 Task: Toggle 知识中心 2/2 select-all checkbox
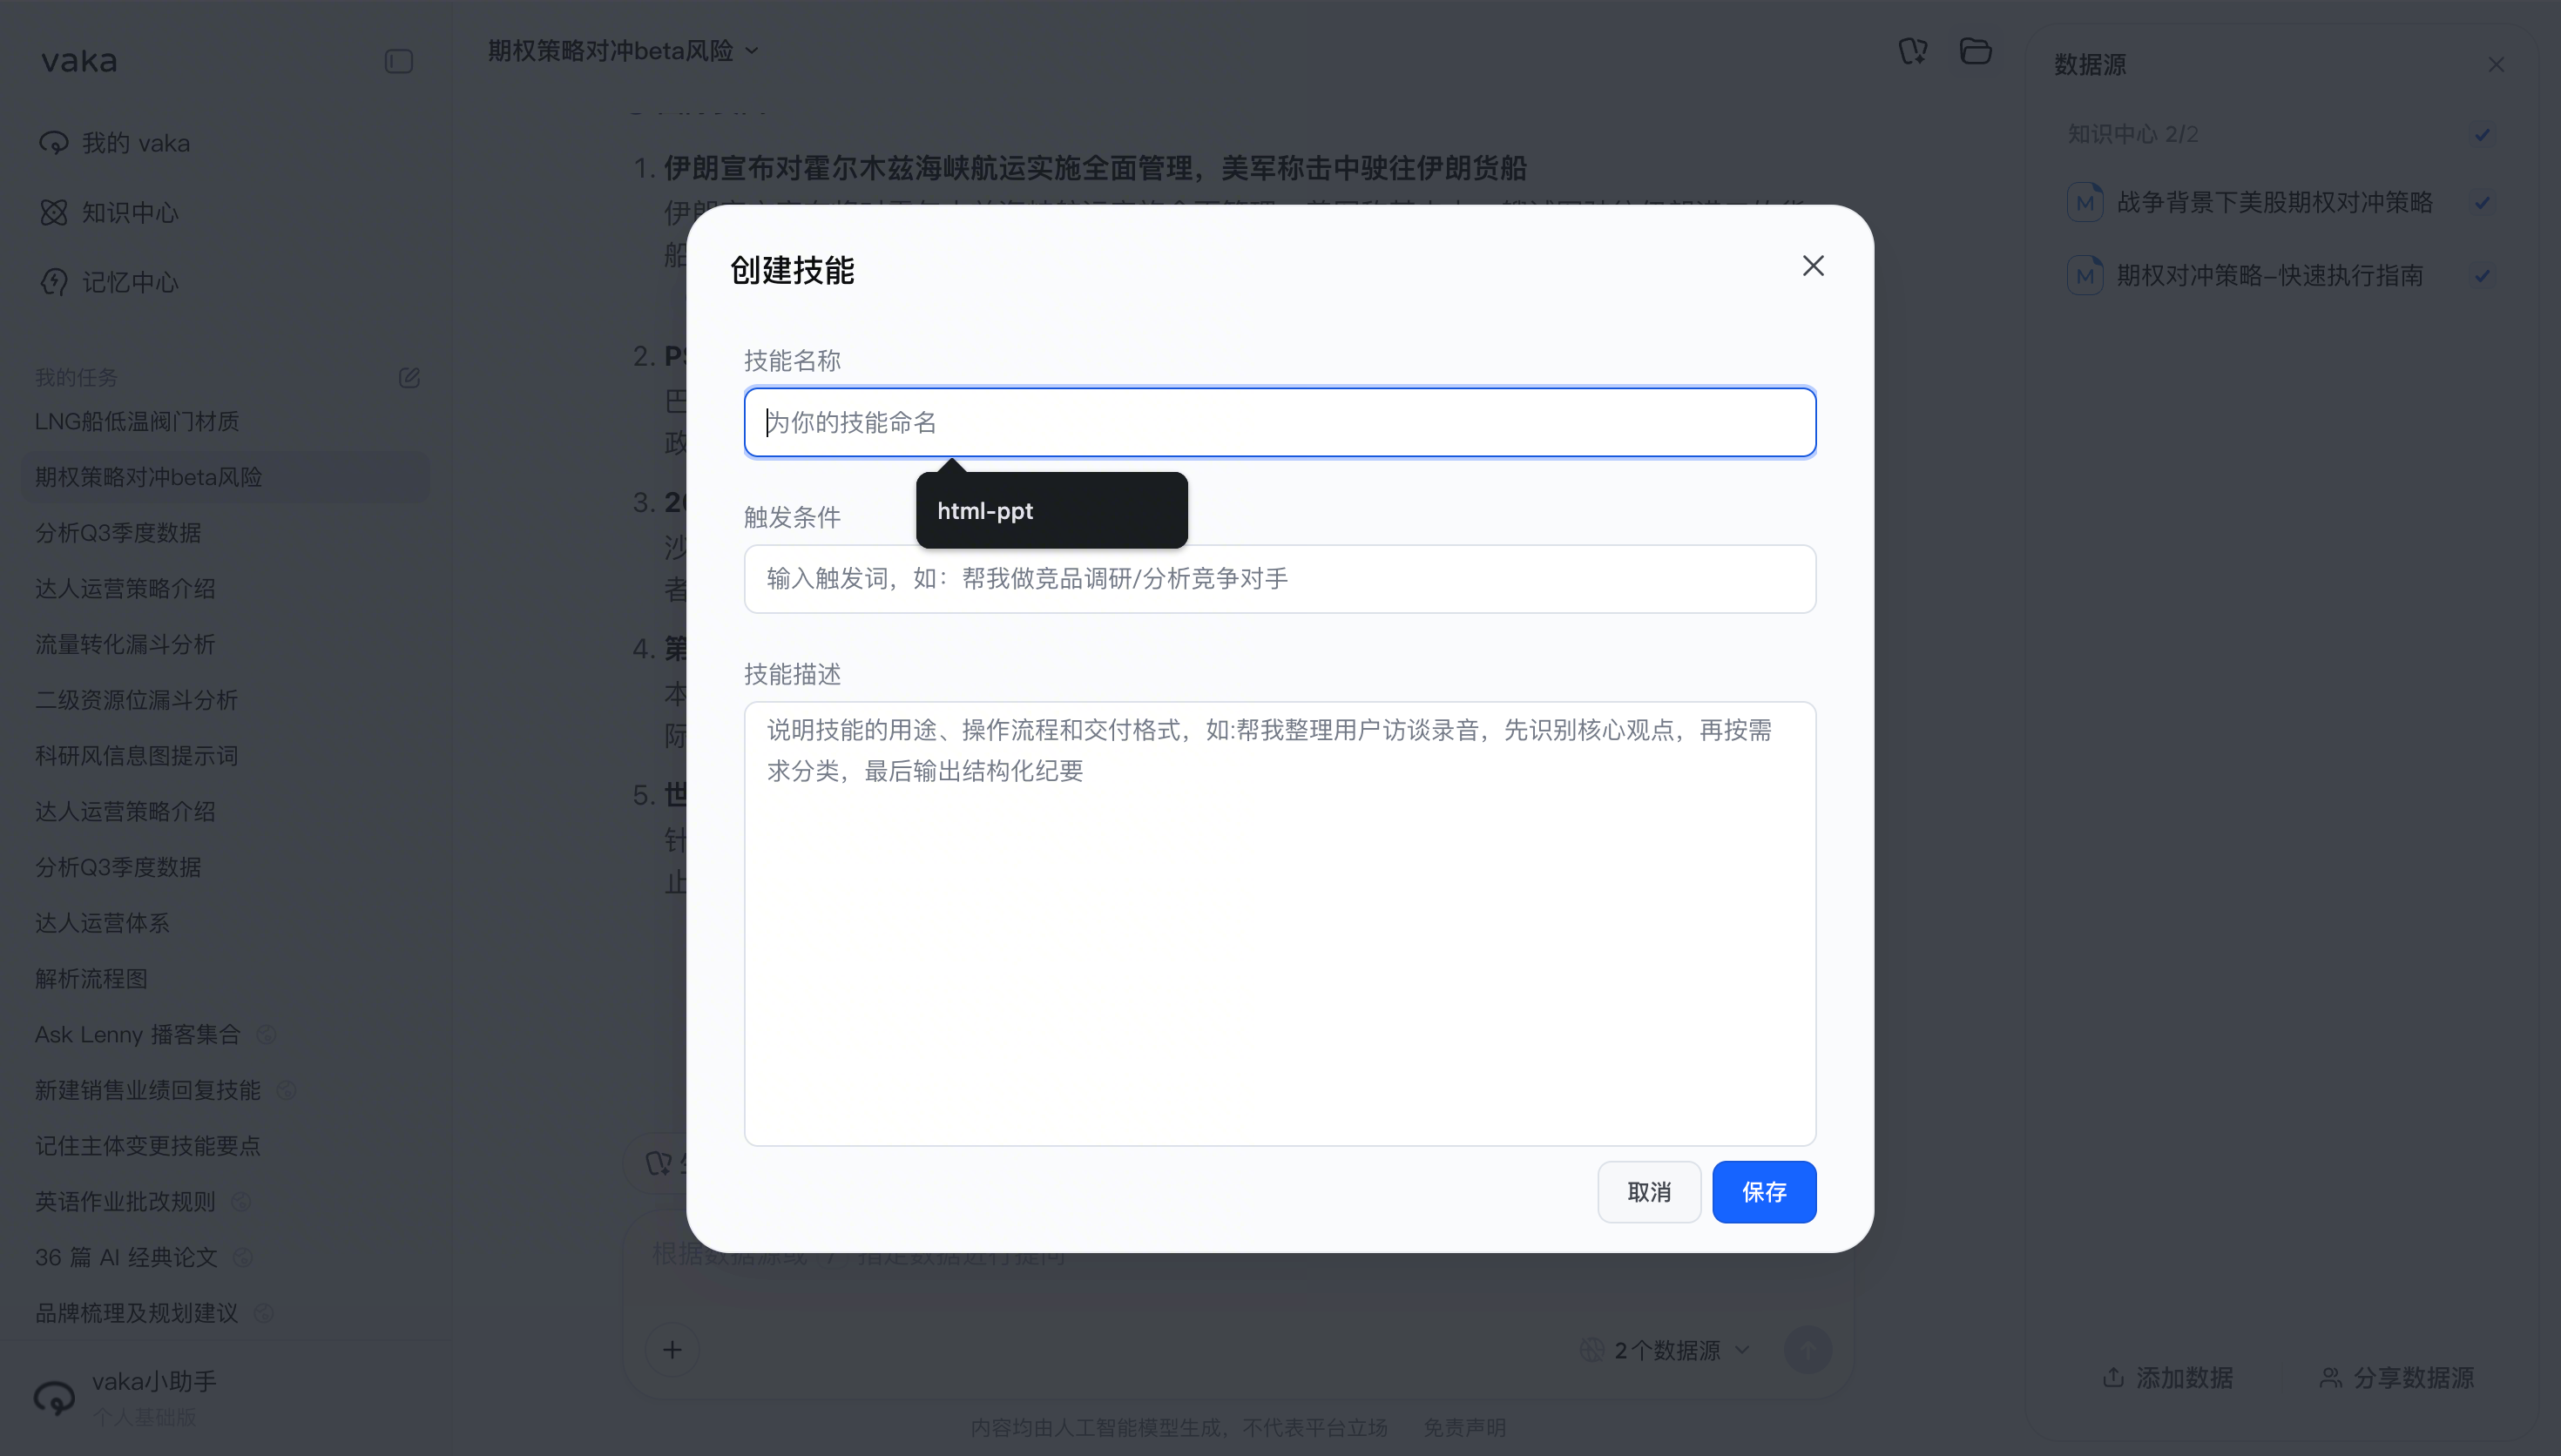click(x=2482, y=134)
